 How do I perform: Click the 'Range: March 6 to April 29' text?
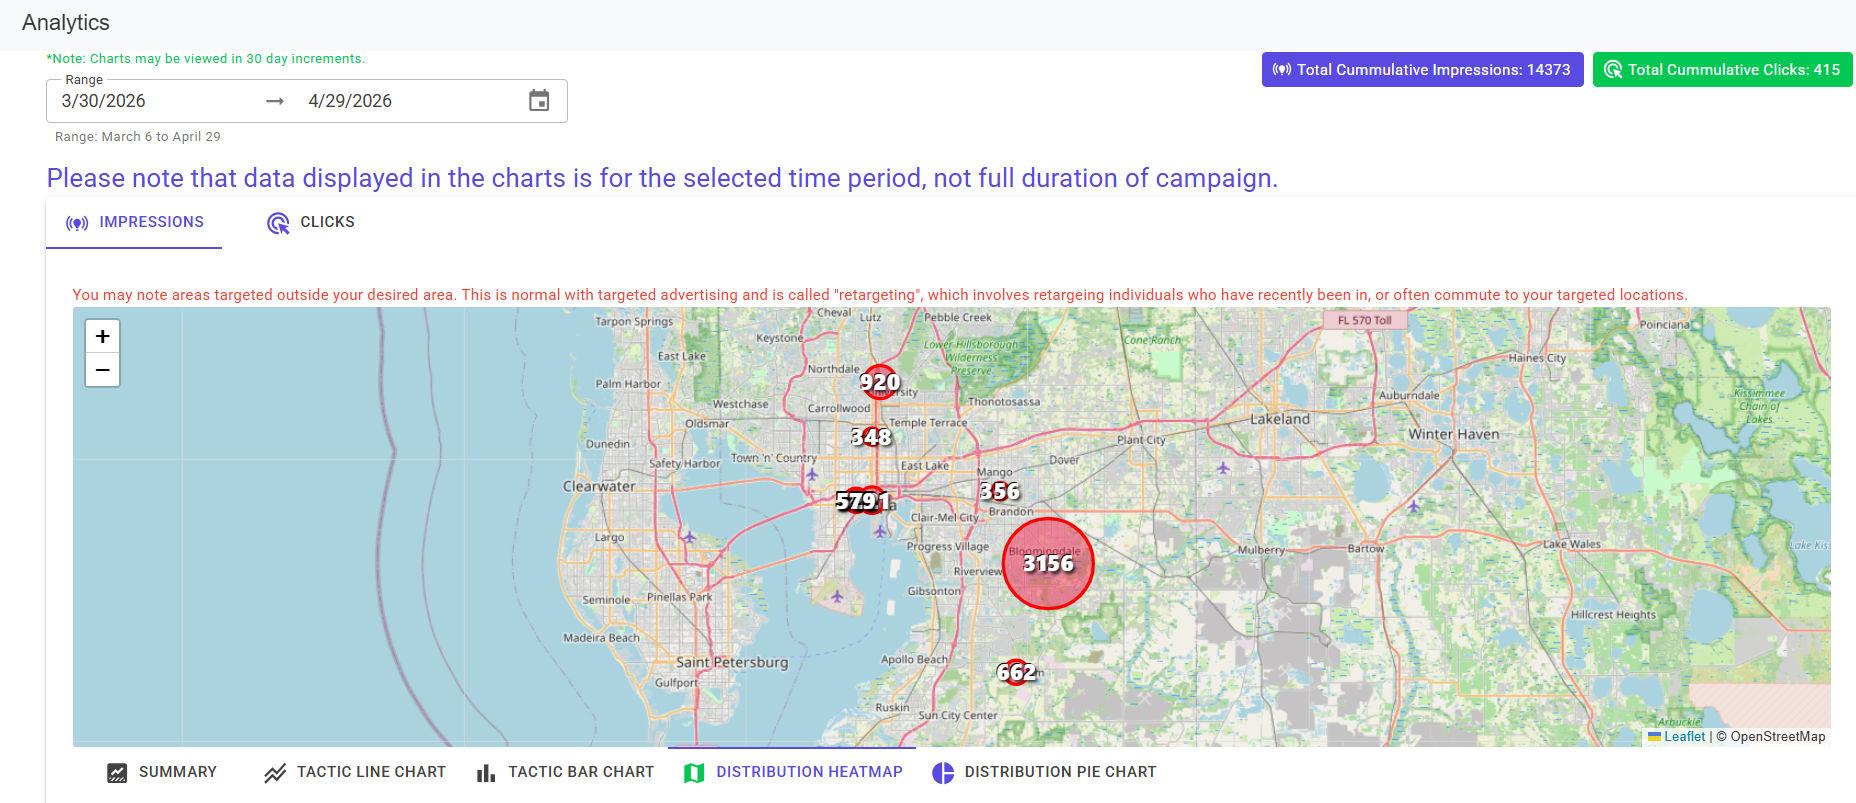(138, 137)
